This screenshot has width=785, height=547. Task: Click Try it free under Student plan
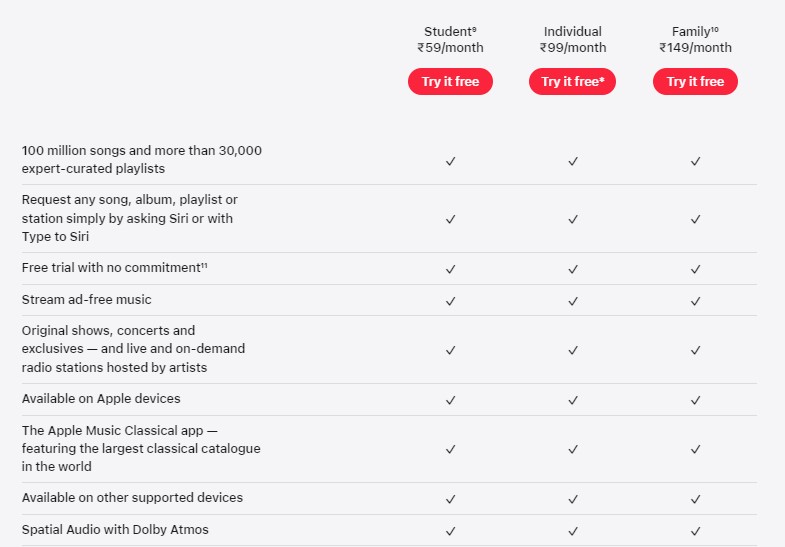pyautogui.click(x=450, y=82)
